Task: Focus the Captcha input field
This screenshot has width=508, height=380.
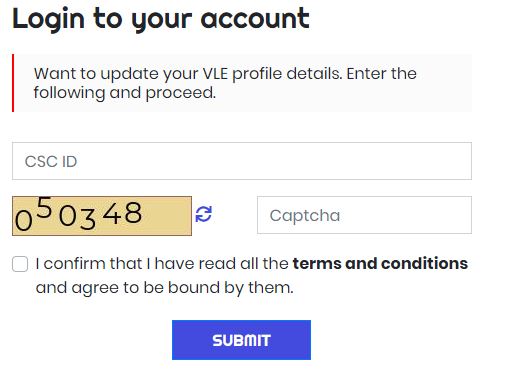Action: [364, 215]
